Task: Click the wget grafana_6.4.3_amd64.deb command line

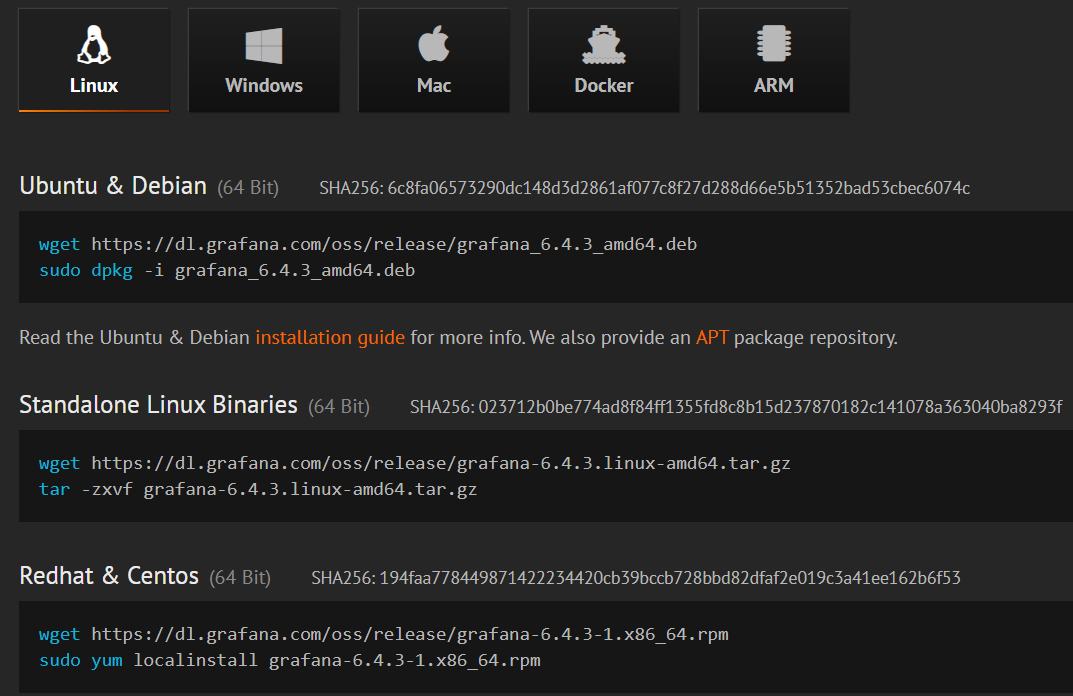Action: tap(367, 244)
